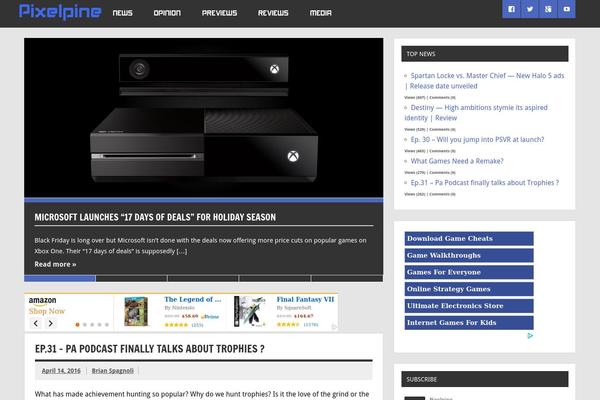Screen dimensions: 600x400
Task: Go to next Amazon ad item
Action: 51,323
